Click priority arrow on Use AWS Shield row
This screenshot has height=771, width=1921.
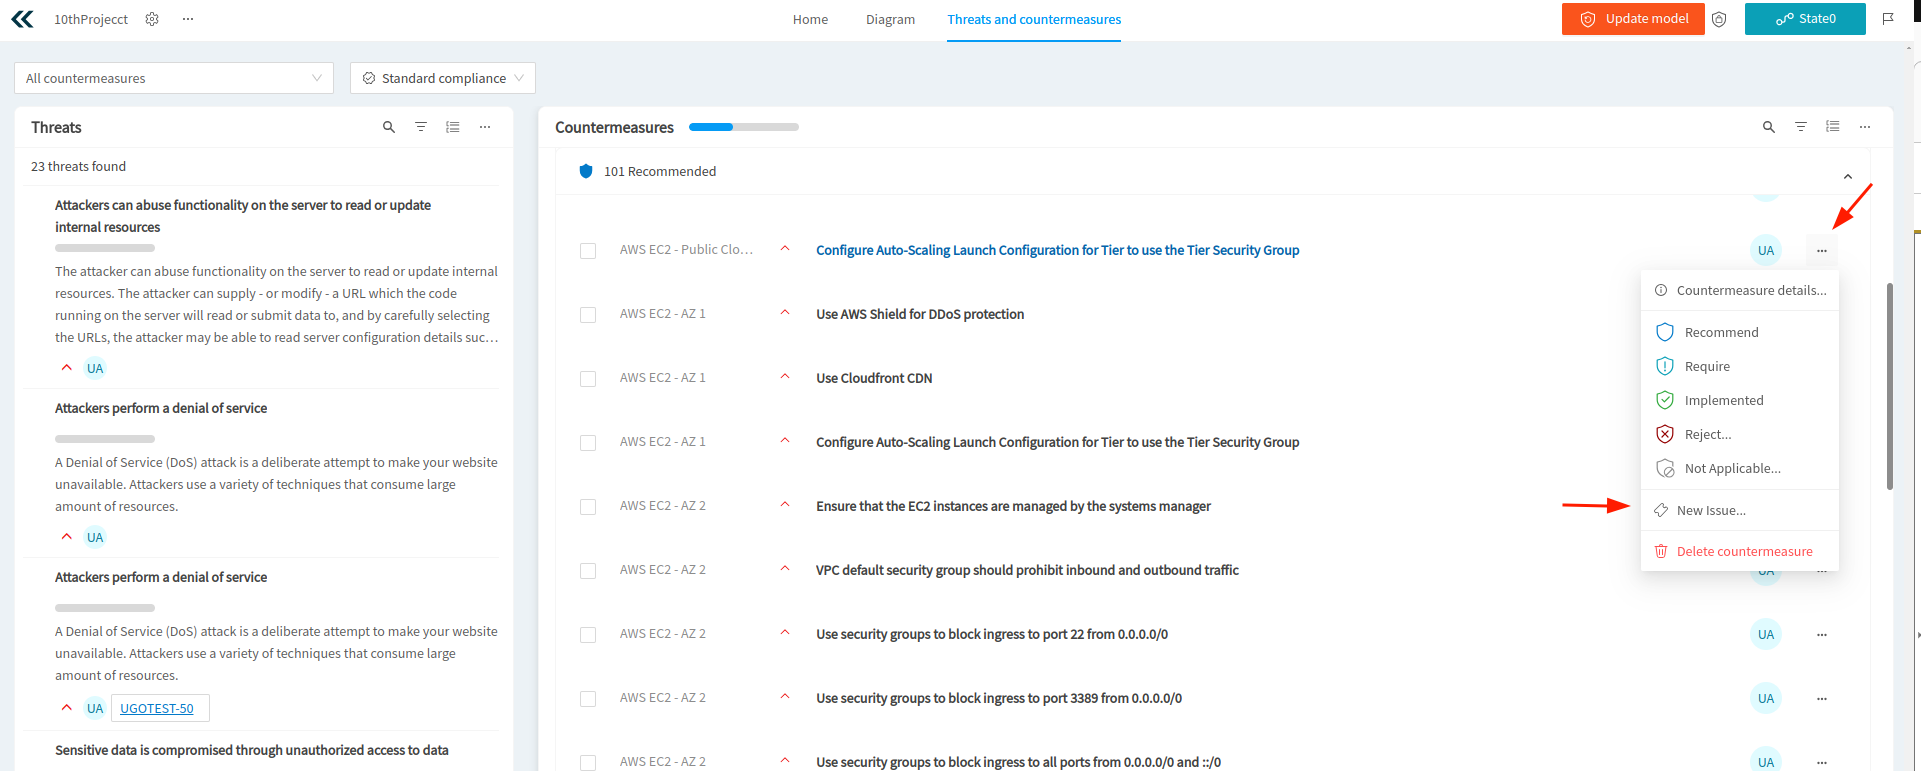(x=785, y=313)
